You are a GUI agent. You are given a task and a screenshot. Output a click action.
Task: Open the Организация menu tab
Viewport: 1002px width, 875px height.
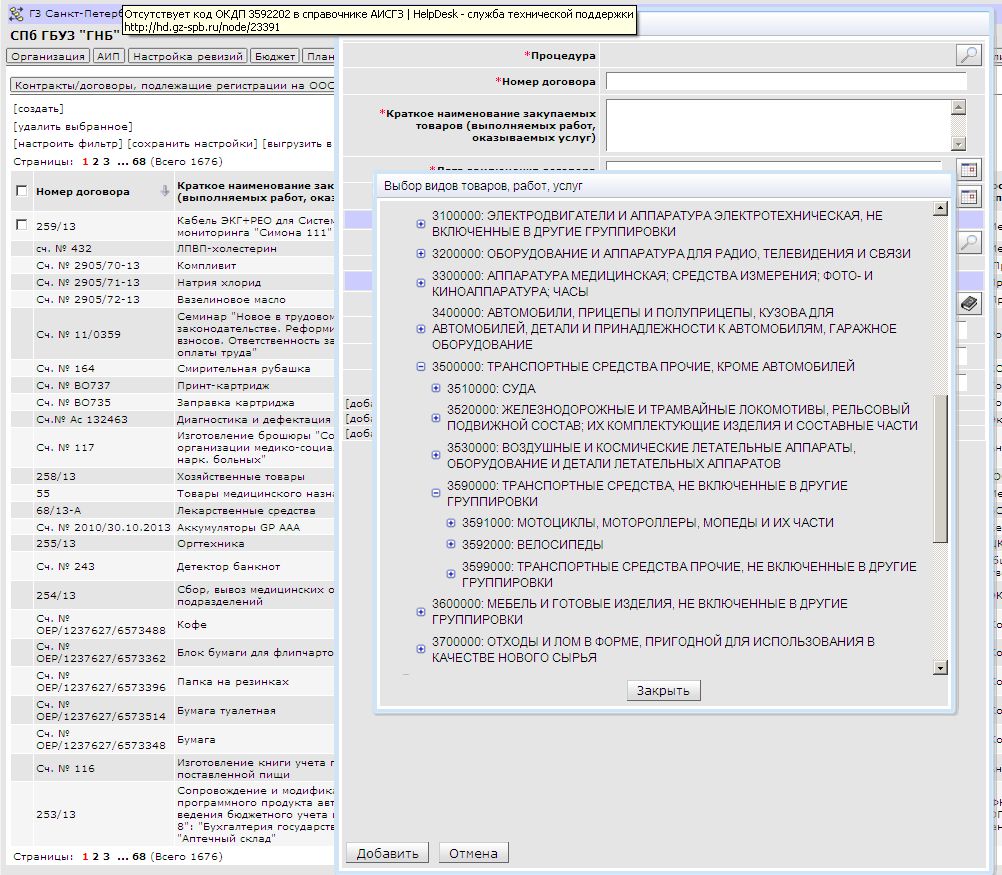point(48,56)
